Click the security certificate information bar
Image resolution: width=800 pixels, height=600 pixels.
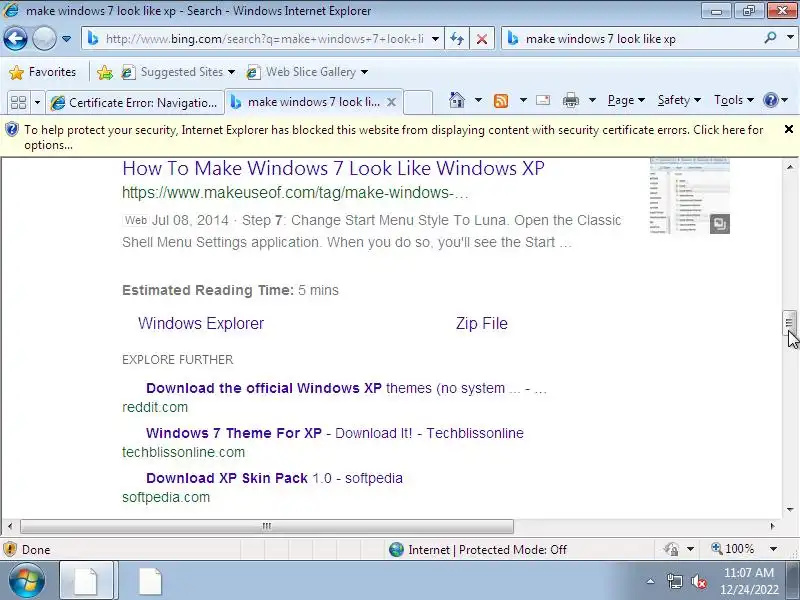393,137
